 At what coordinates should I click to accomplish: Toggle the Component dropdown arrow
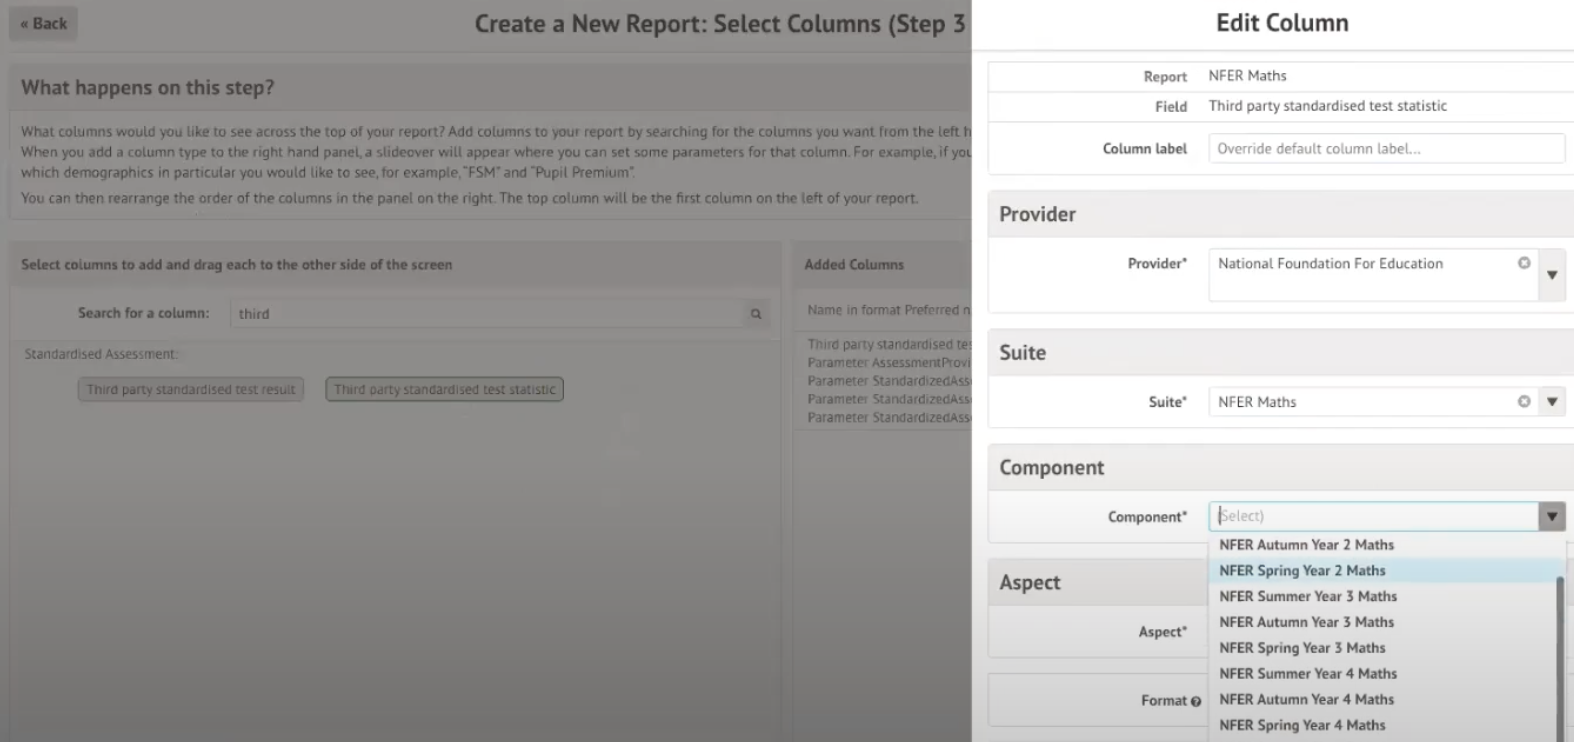coord(1552,516)
